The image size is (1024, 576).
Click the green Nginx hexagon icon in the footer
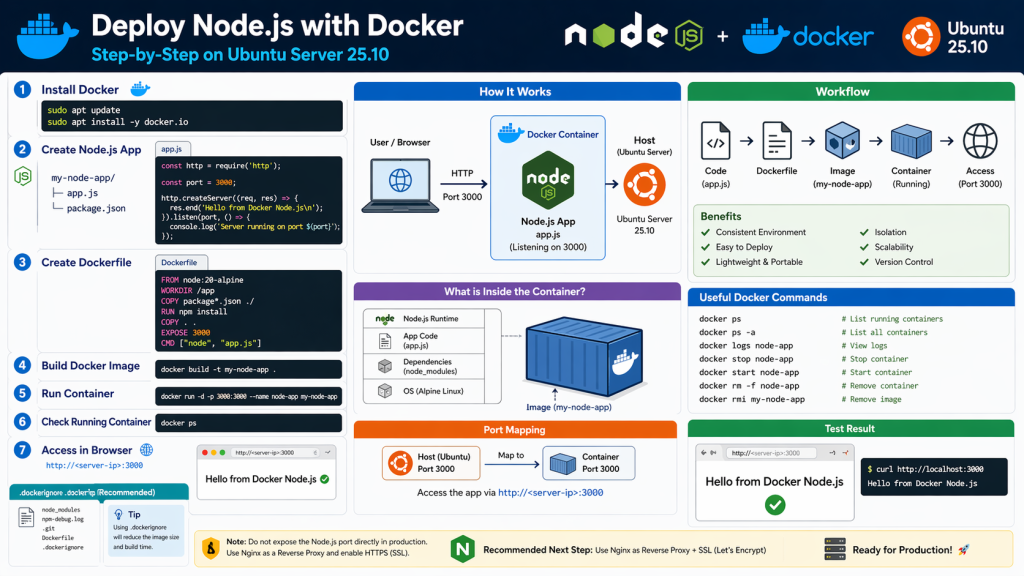[462, 550]
